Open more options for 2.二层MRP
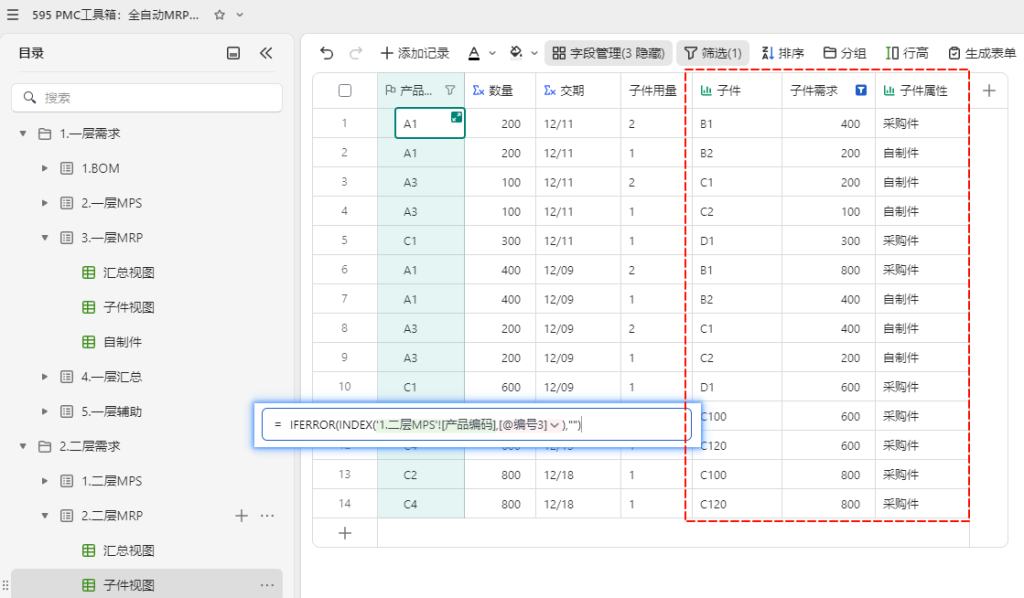Viewport: 1024px width, 598px height. click(x=267, y=516)
